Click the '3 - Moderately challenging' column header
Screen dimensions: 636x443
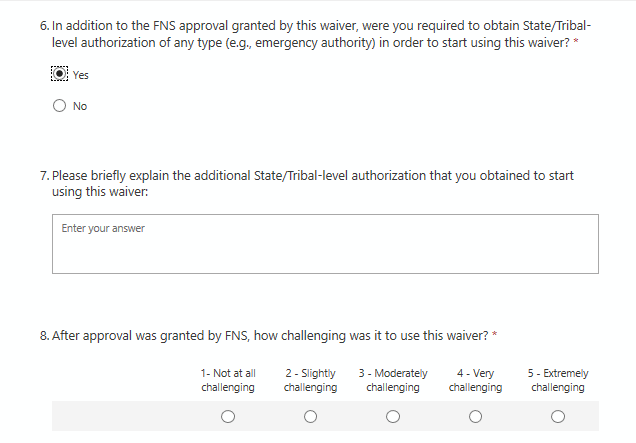click(x=393, y=380)
